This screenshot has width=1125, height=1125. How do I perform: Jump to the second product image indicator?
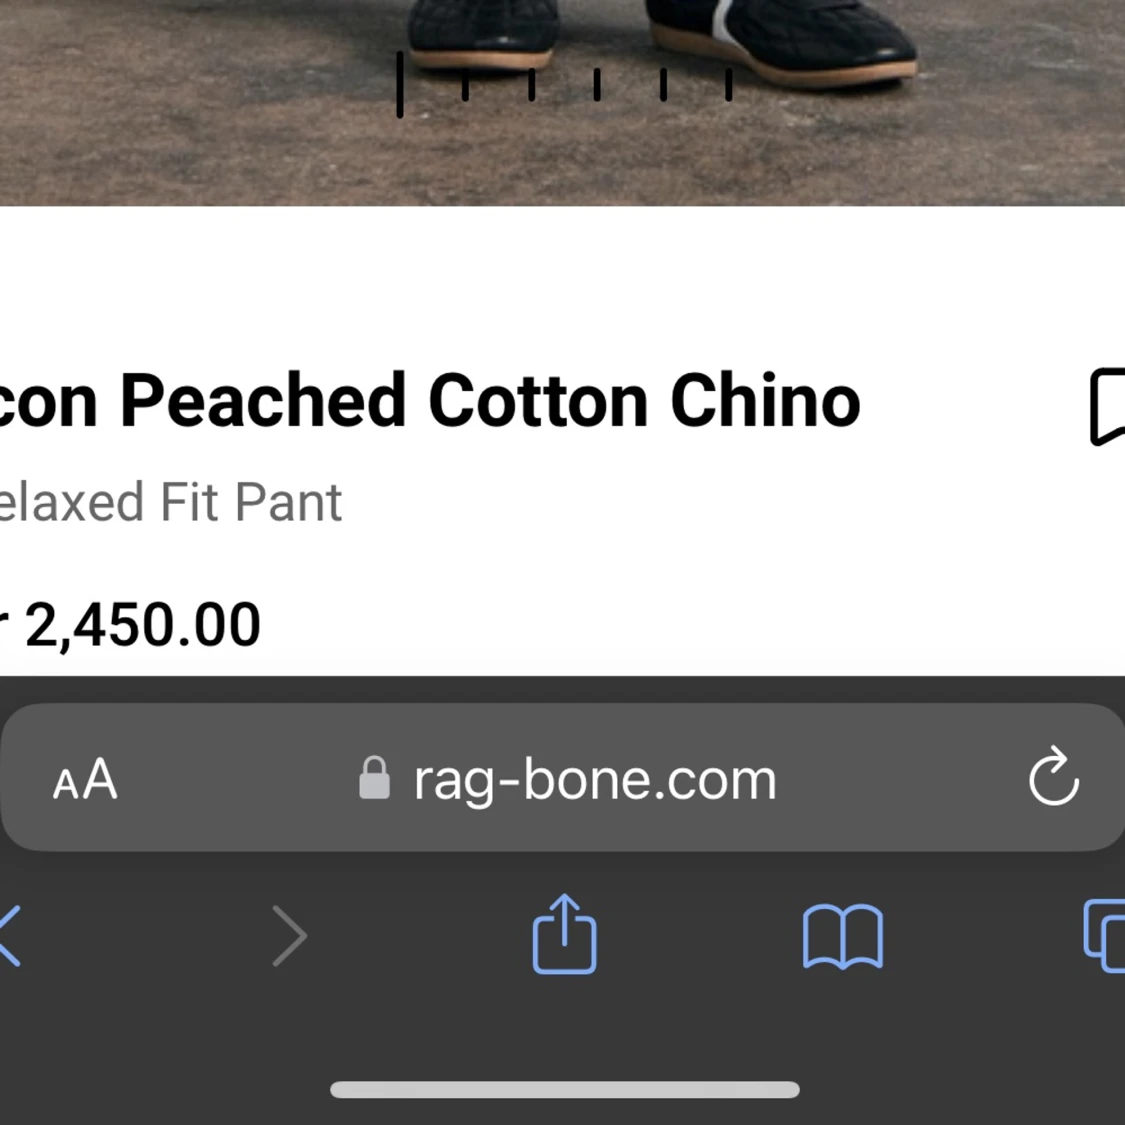[465, 85]
